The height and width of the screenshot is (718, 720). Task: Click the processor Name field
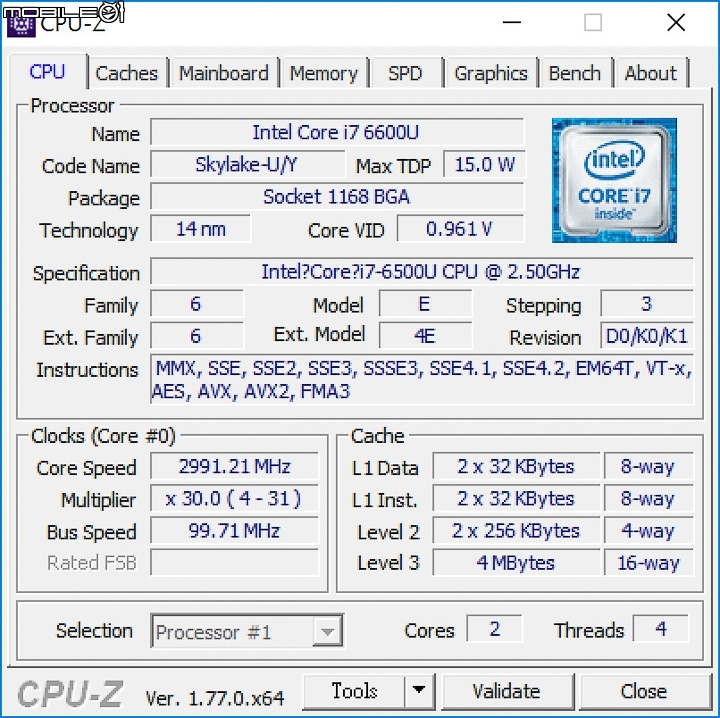point(337,132)
